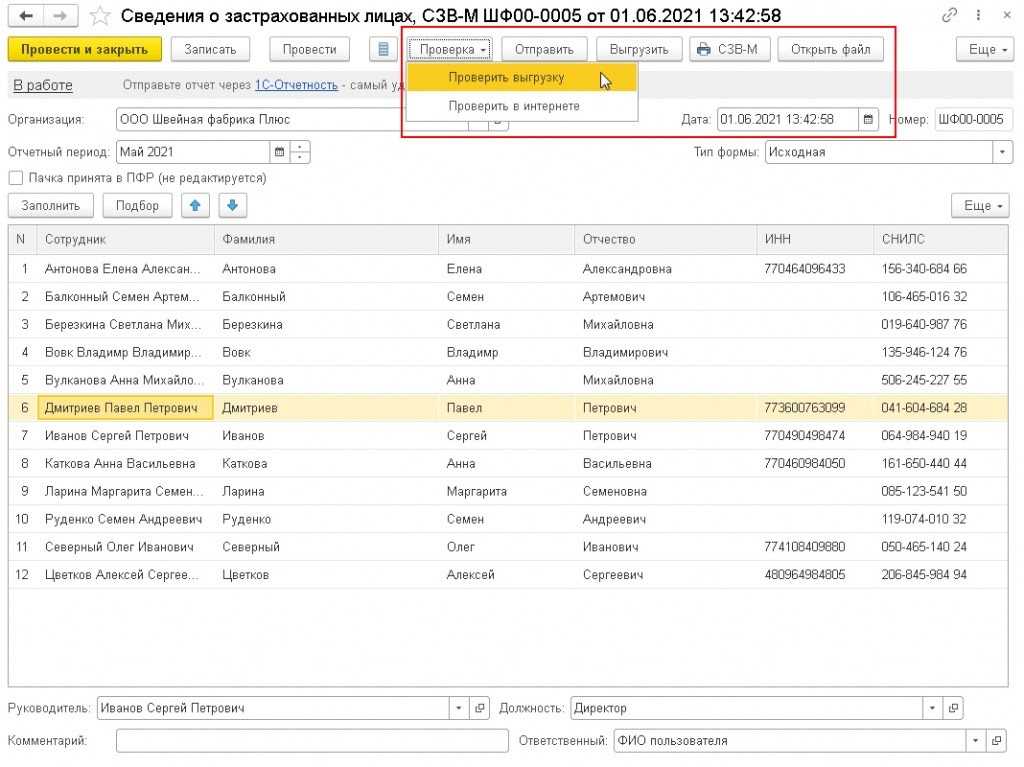Open calendar picker for the Дата field

click(x=869, y=119)
